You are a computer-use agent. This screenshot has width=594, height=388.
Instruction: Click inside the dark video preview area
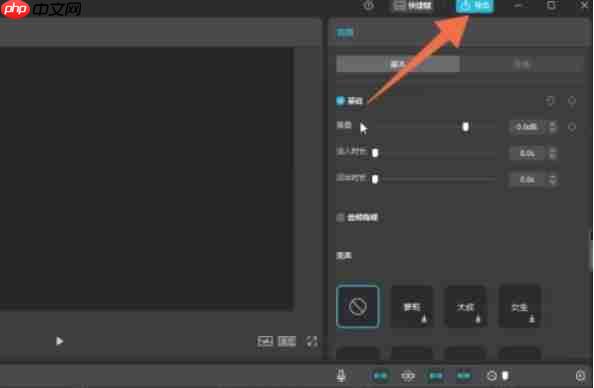[x=146, y=178]
